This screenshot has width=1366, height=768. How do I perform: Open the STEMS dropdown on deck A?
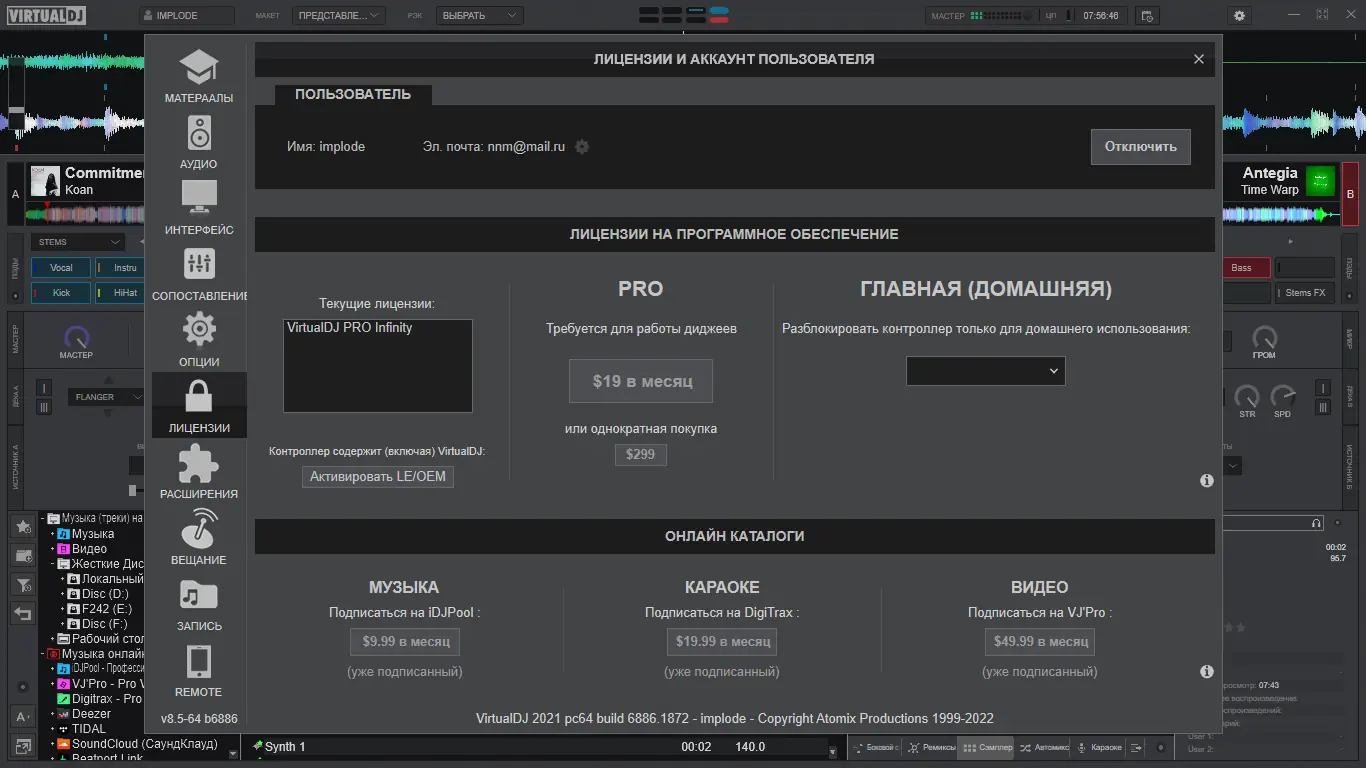[x=79, y=241]
